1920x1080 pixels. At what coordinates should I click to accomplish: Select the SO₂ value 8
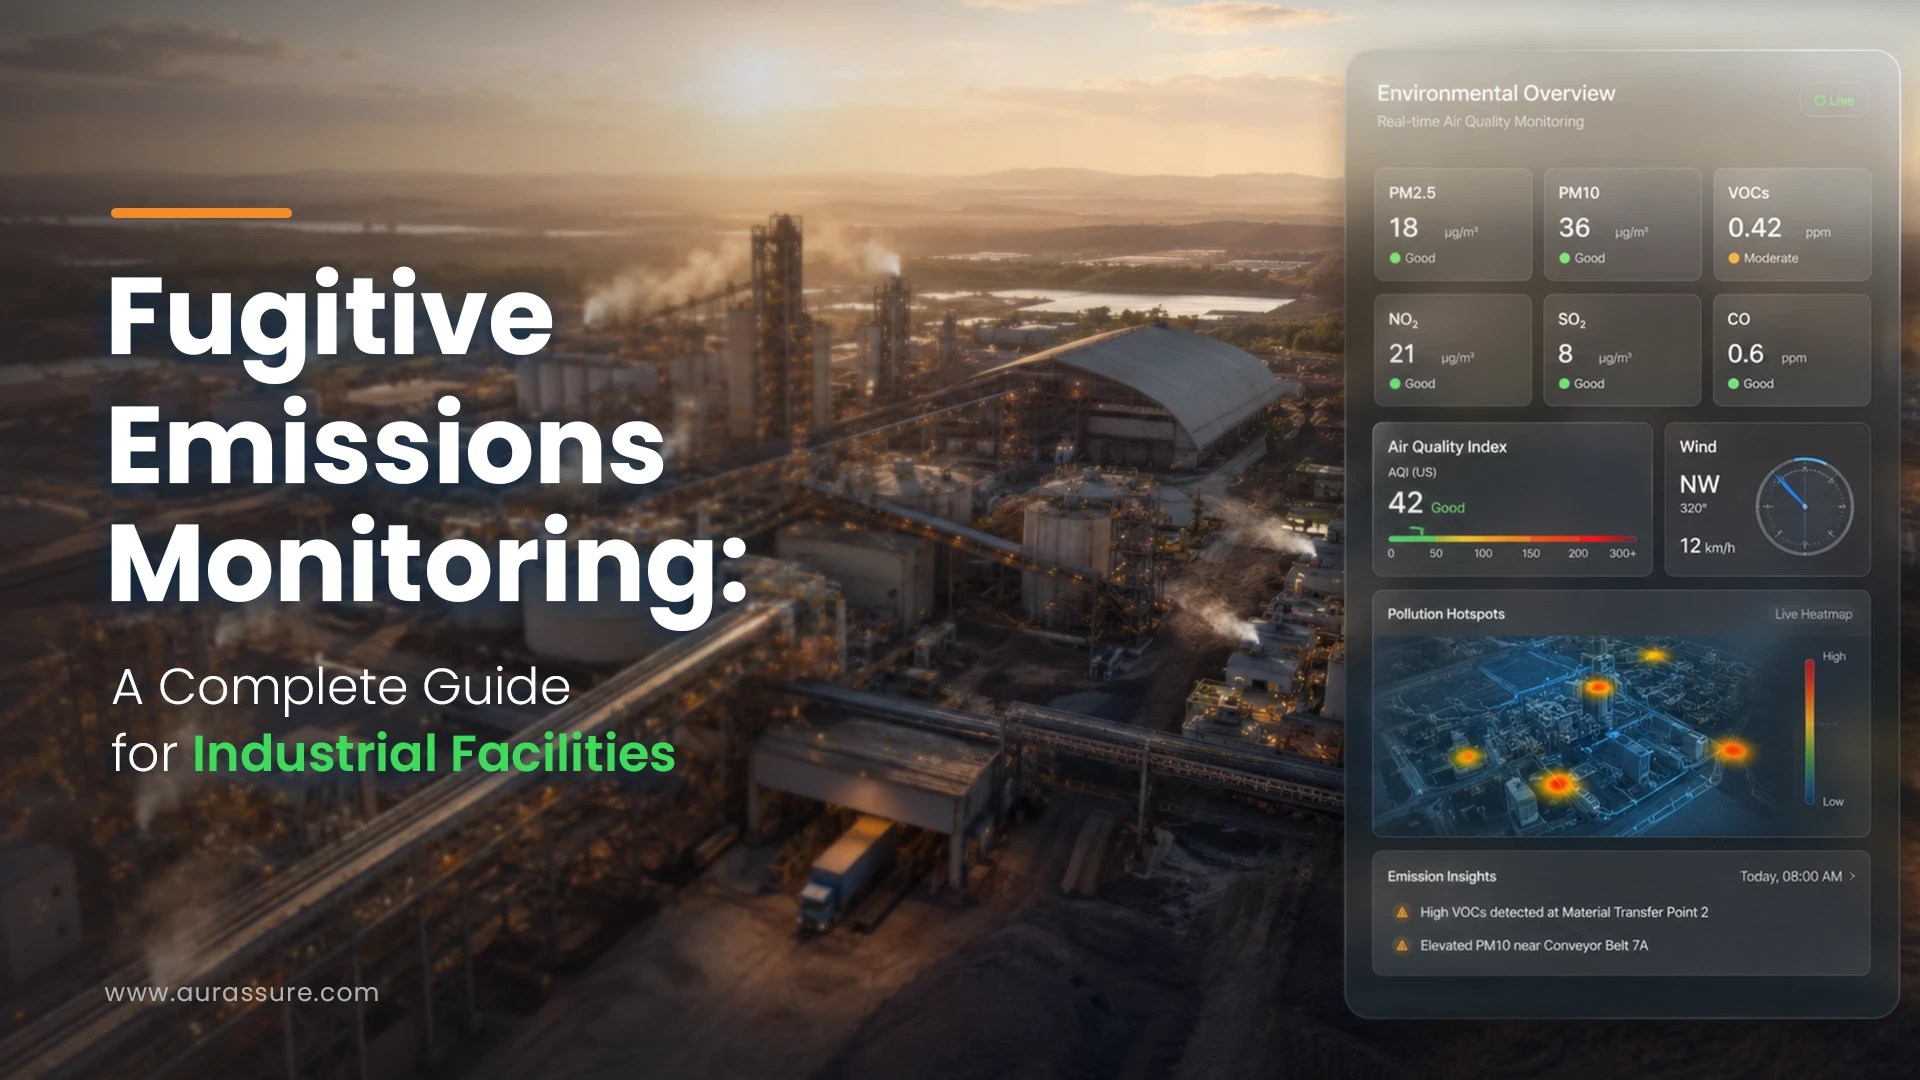tap(1566, 354)
